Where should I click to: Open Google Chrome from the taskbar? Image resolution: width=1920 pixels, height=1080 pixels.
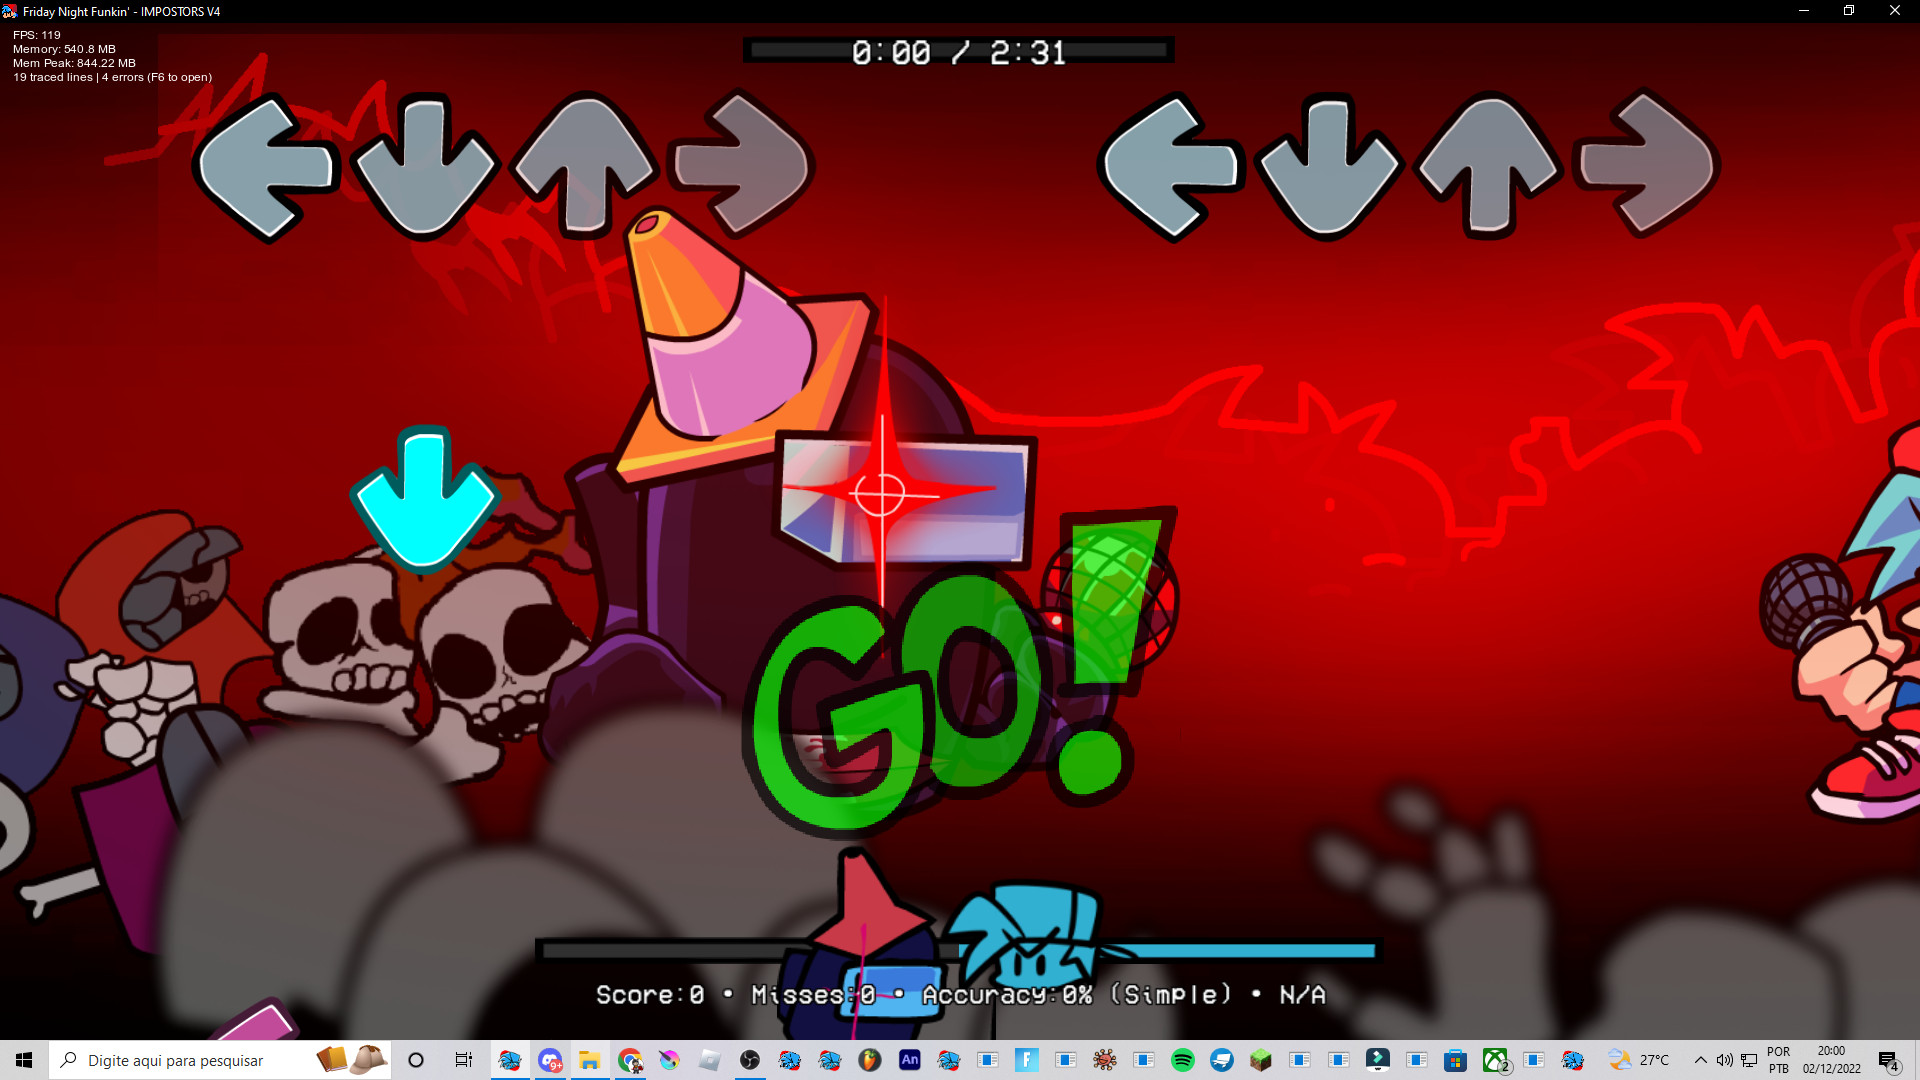tap(630, 1060)
